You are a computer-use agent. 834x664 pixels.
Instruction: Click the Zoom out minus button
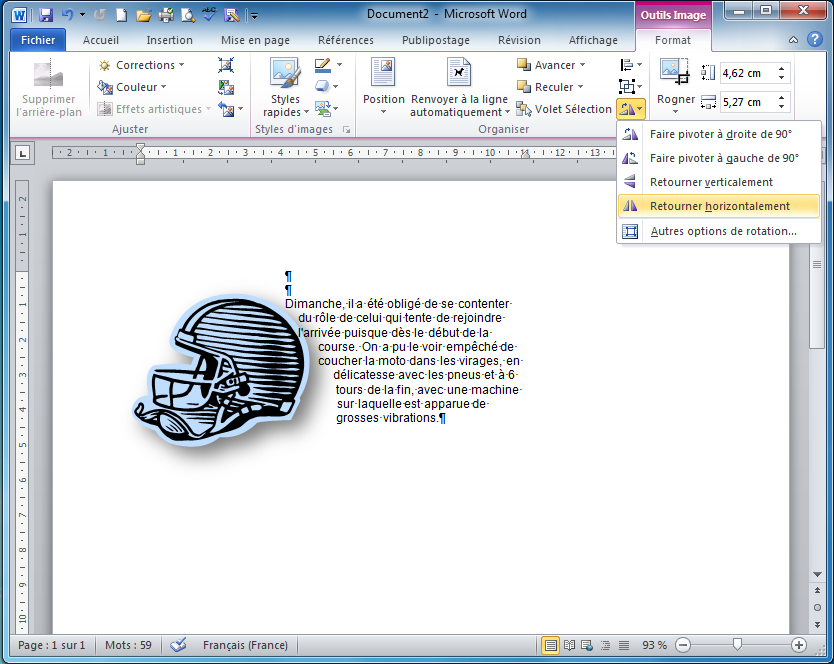(x=683, y=645)
